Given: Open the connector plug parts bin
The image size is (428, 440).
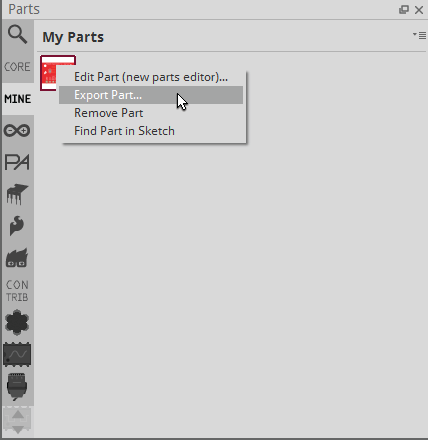Looking at the screenshot, I should [x=17, y=386].
